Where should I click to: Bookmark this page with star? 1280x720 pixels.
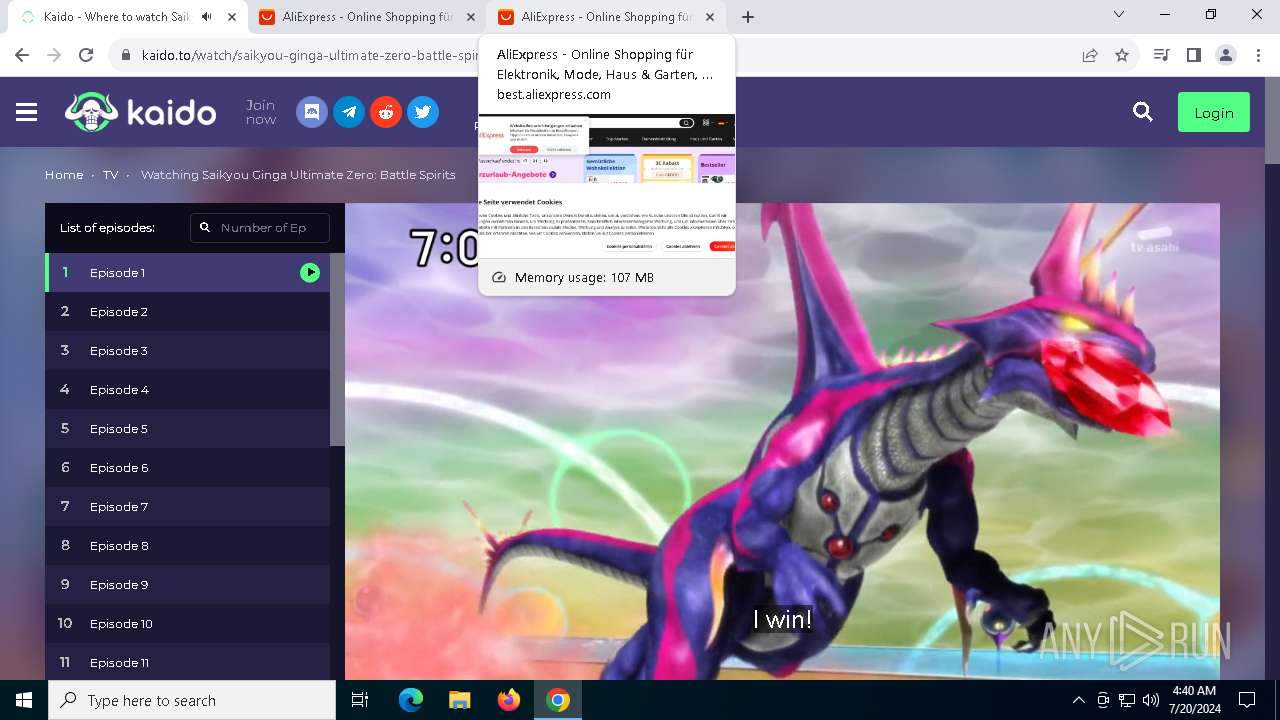pyautogui.click(x=1122, y=55)
